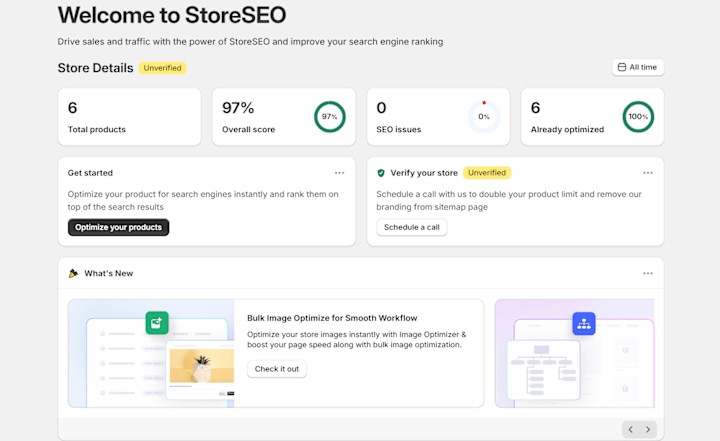Open the What's New three-dot menu
The height and width of the screenshot is (441, 720).
(648, 273)
